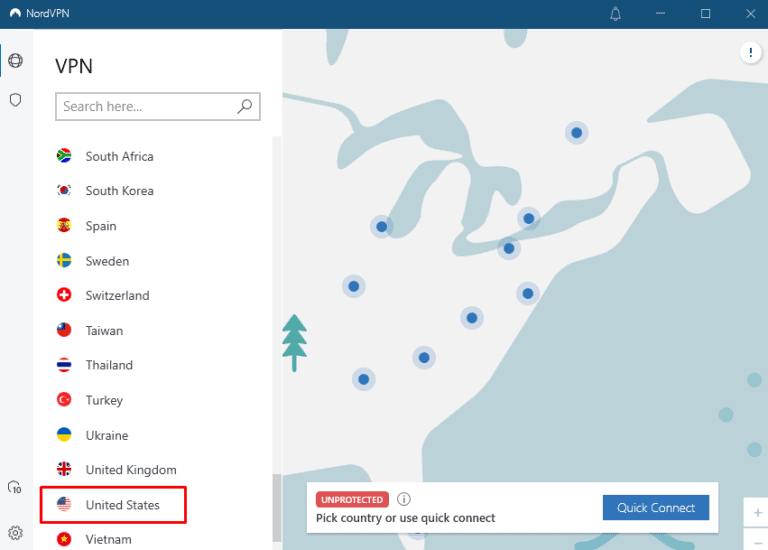Screen dimensions: 768x550
Task: Zoom in the map with plus button
Action: click(757, 513)
